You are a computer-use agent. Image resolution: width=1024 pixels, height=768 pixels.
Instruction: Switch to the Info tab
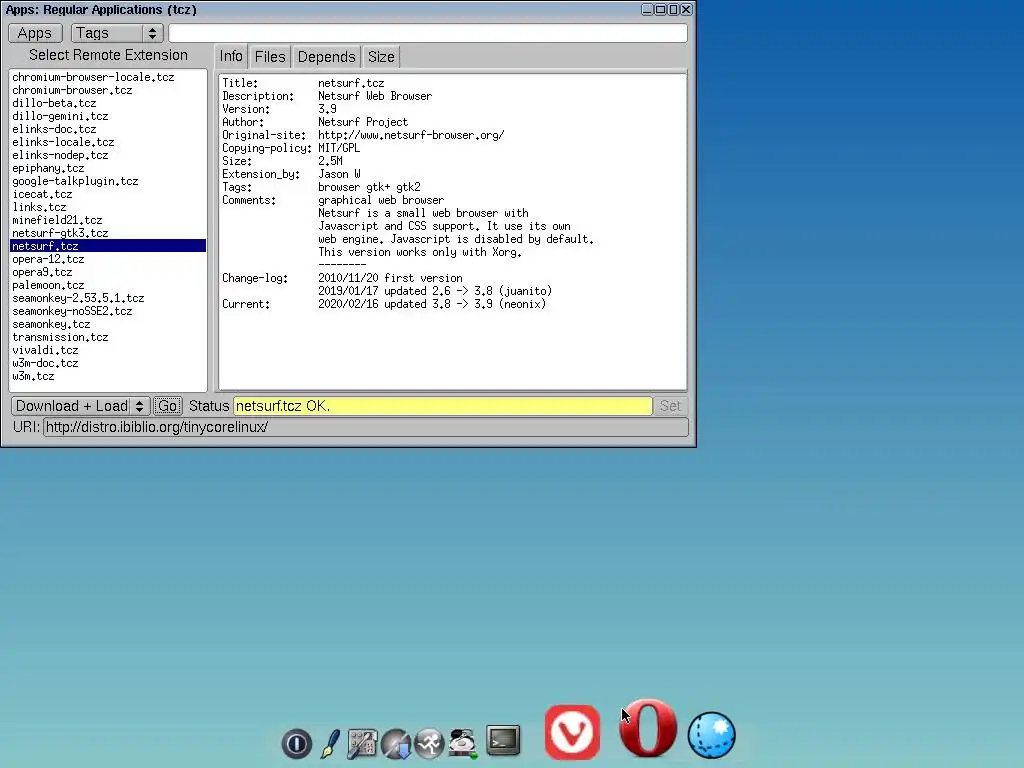coord(231,56)
